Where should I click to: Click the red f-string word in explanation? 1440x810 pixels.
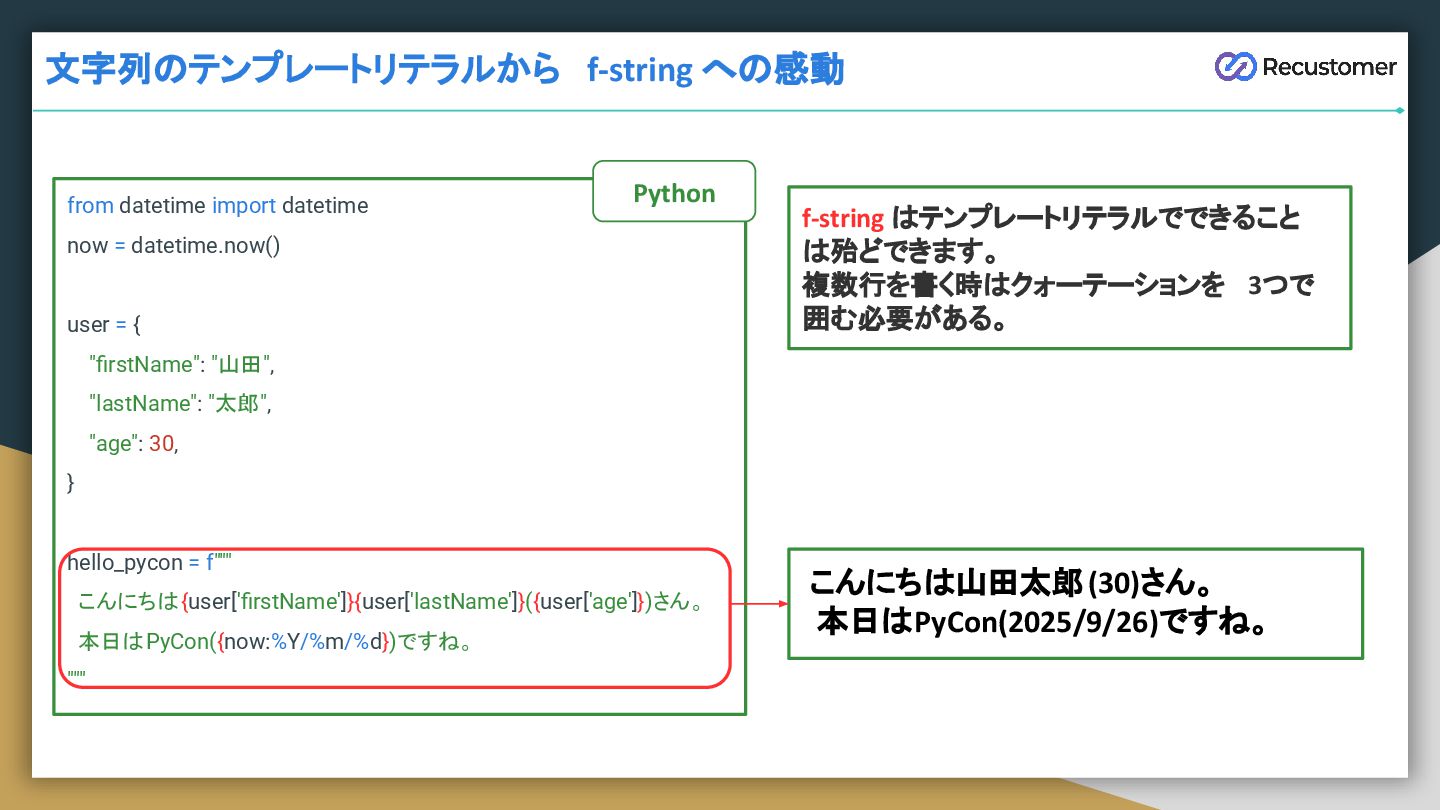pos(843,218)
